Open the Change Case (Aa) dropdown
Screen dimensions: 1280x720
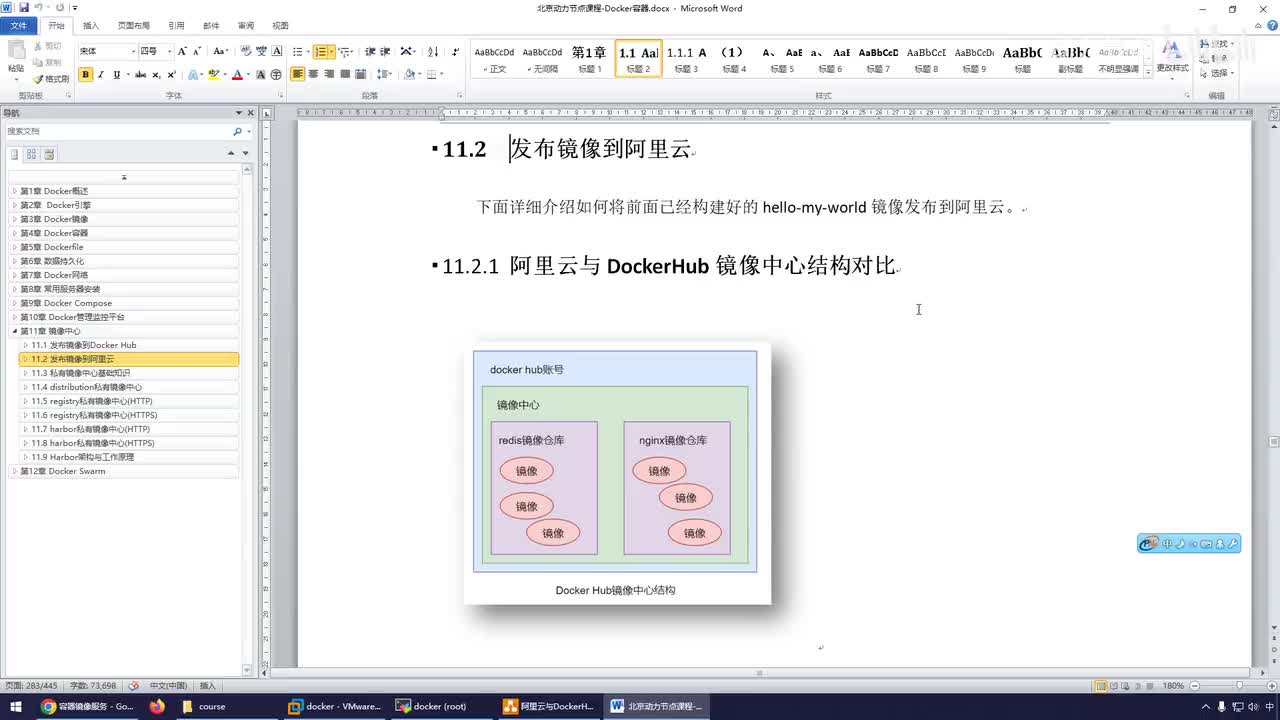[x=221, y=51]
